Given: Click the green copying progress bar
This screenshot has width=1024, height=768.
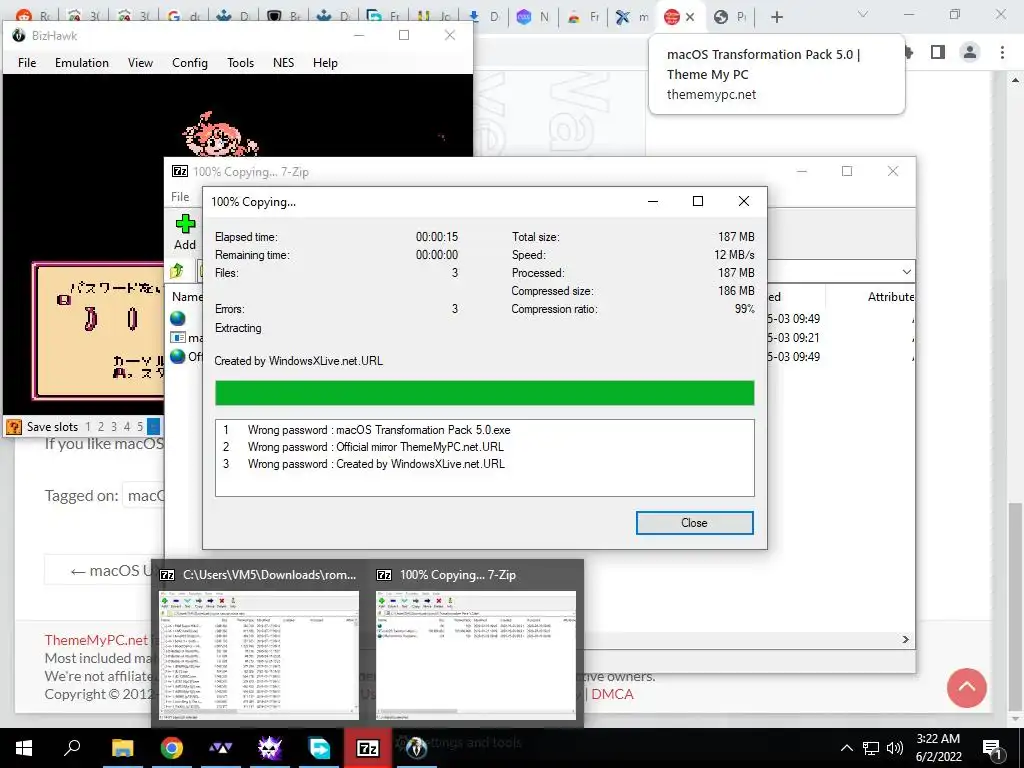Looking at the screenshot, I should [x=485, y=393].
